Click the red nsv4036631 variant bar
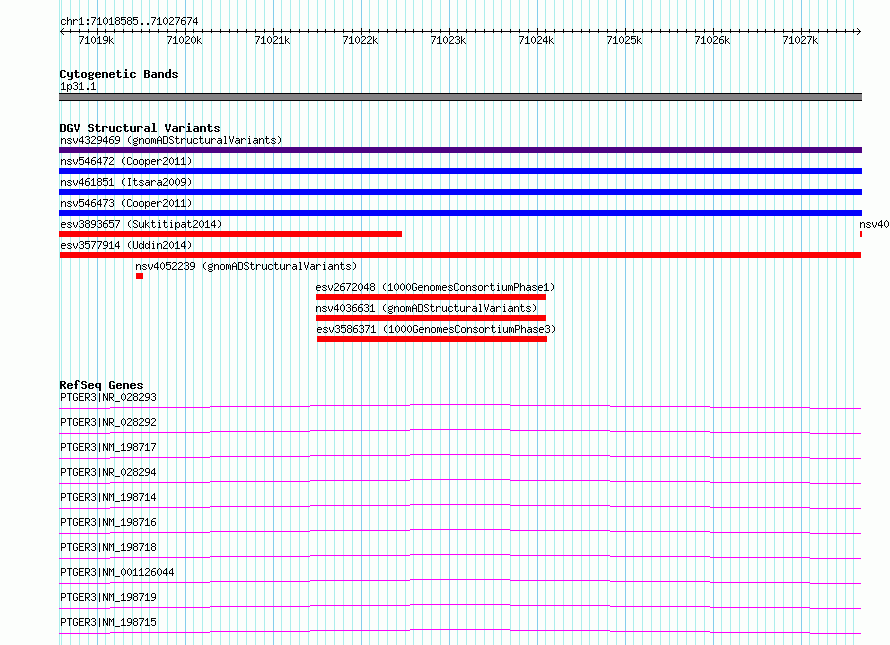The height and width of the screenshot is (645, 890). click(x=431, y=318)
